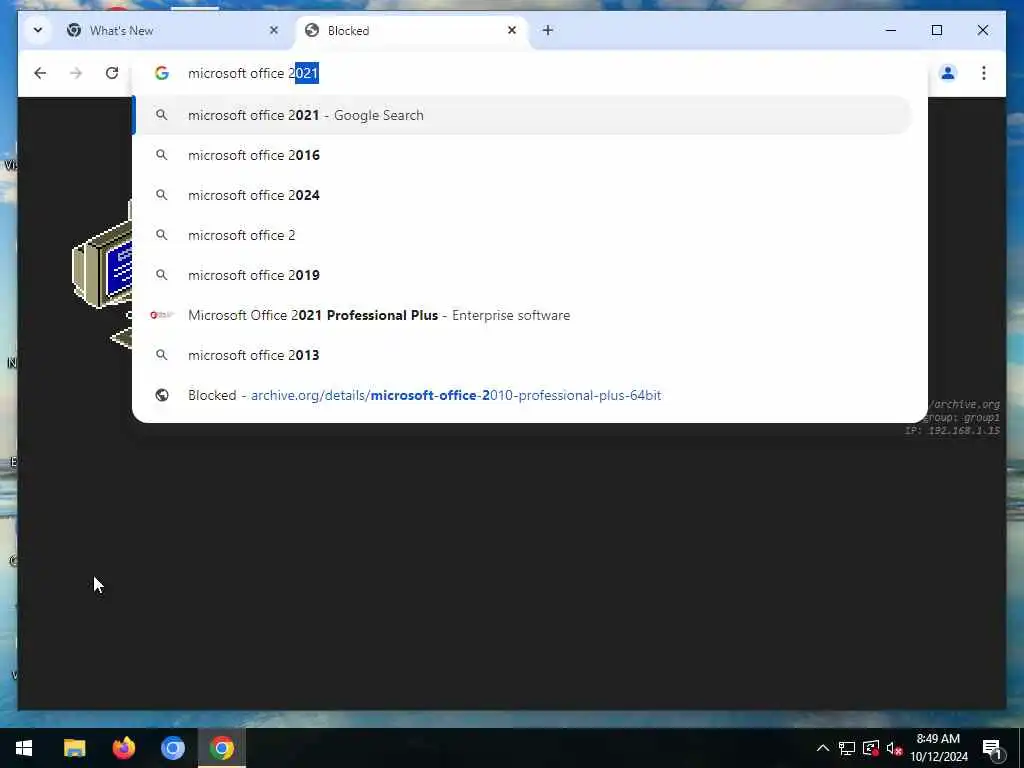Click the magnifier icon beside 'microsoft office 2016'
The image size is (1024, 768).
point(162,155)
